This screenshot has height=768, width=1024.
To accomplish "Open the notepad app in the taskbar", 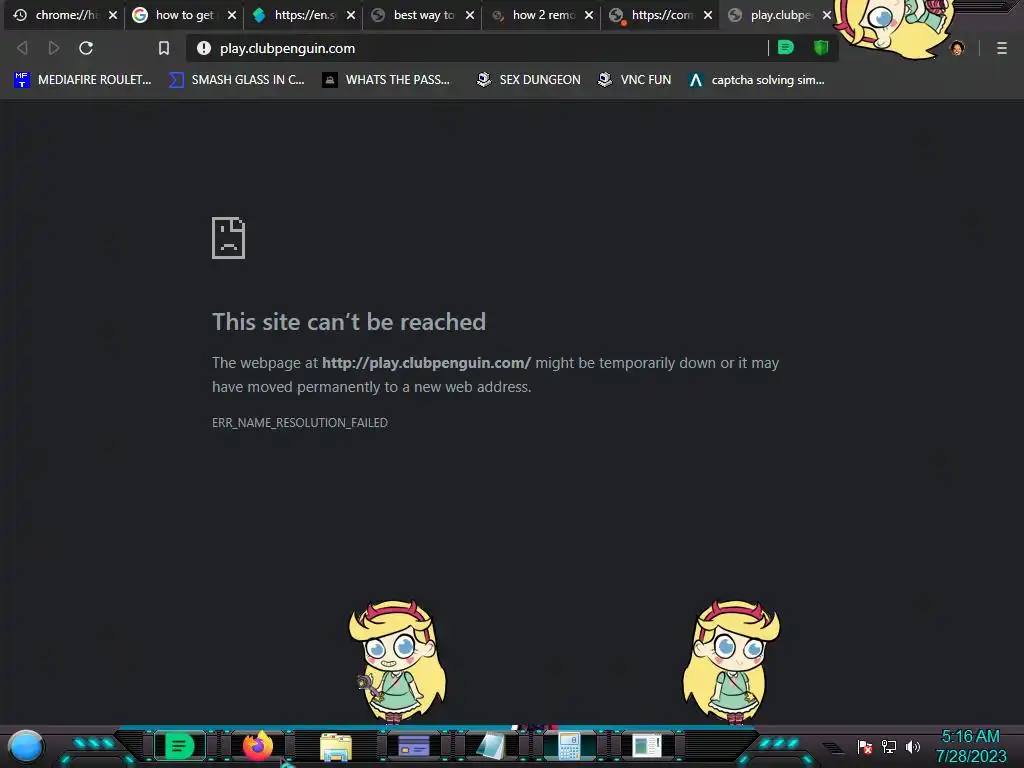I will 491,746.
